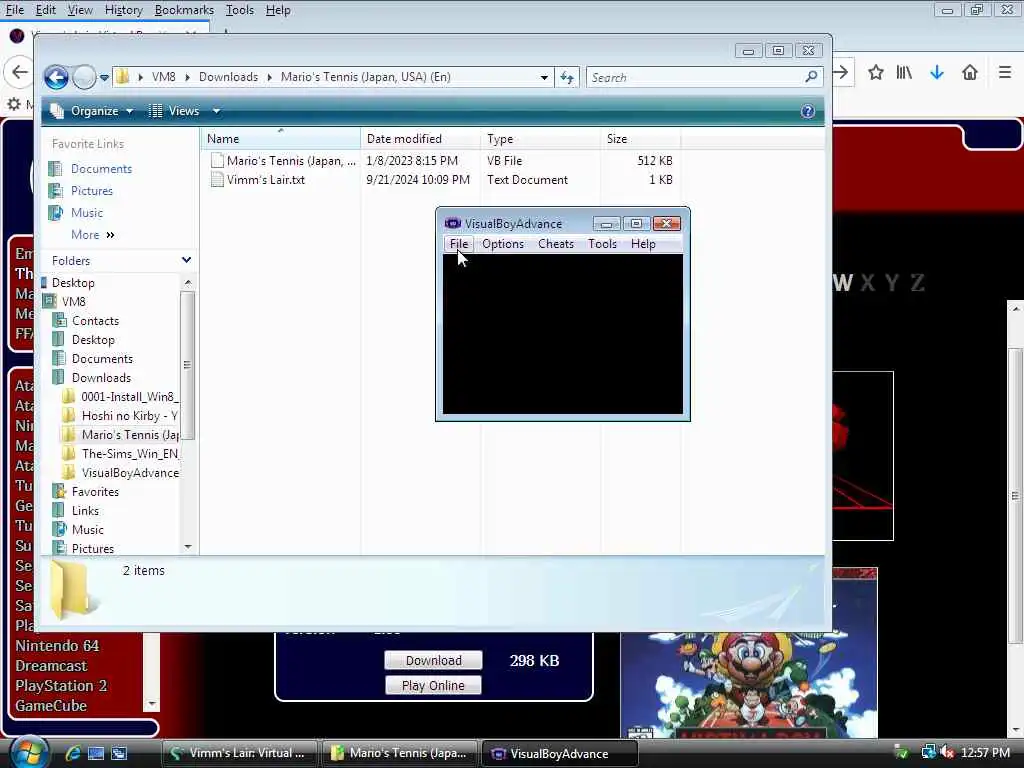1024x768 pixels.
Task: Click the folder tree scroll down arrow
Action: pos(188,547)
